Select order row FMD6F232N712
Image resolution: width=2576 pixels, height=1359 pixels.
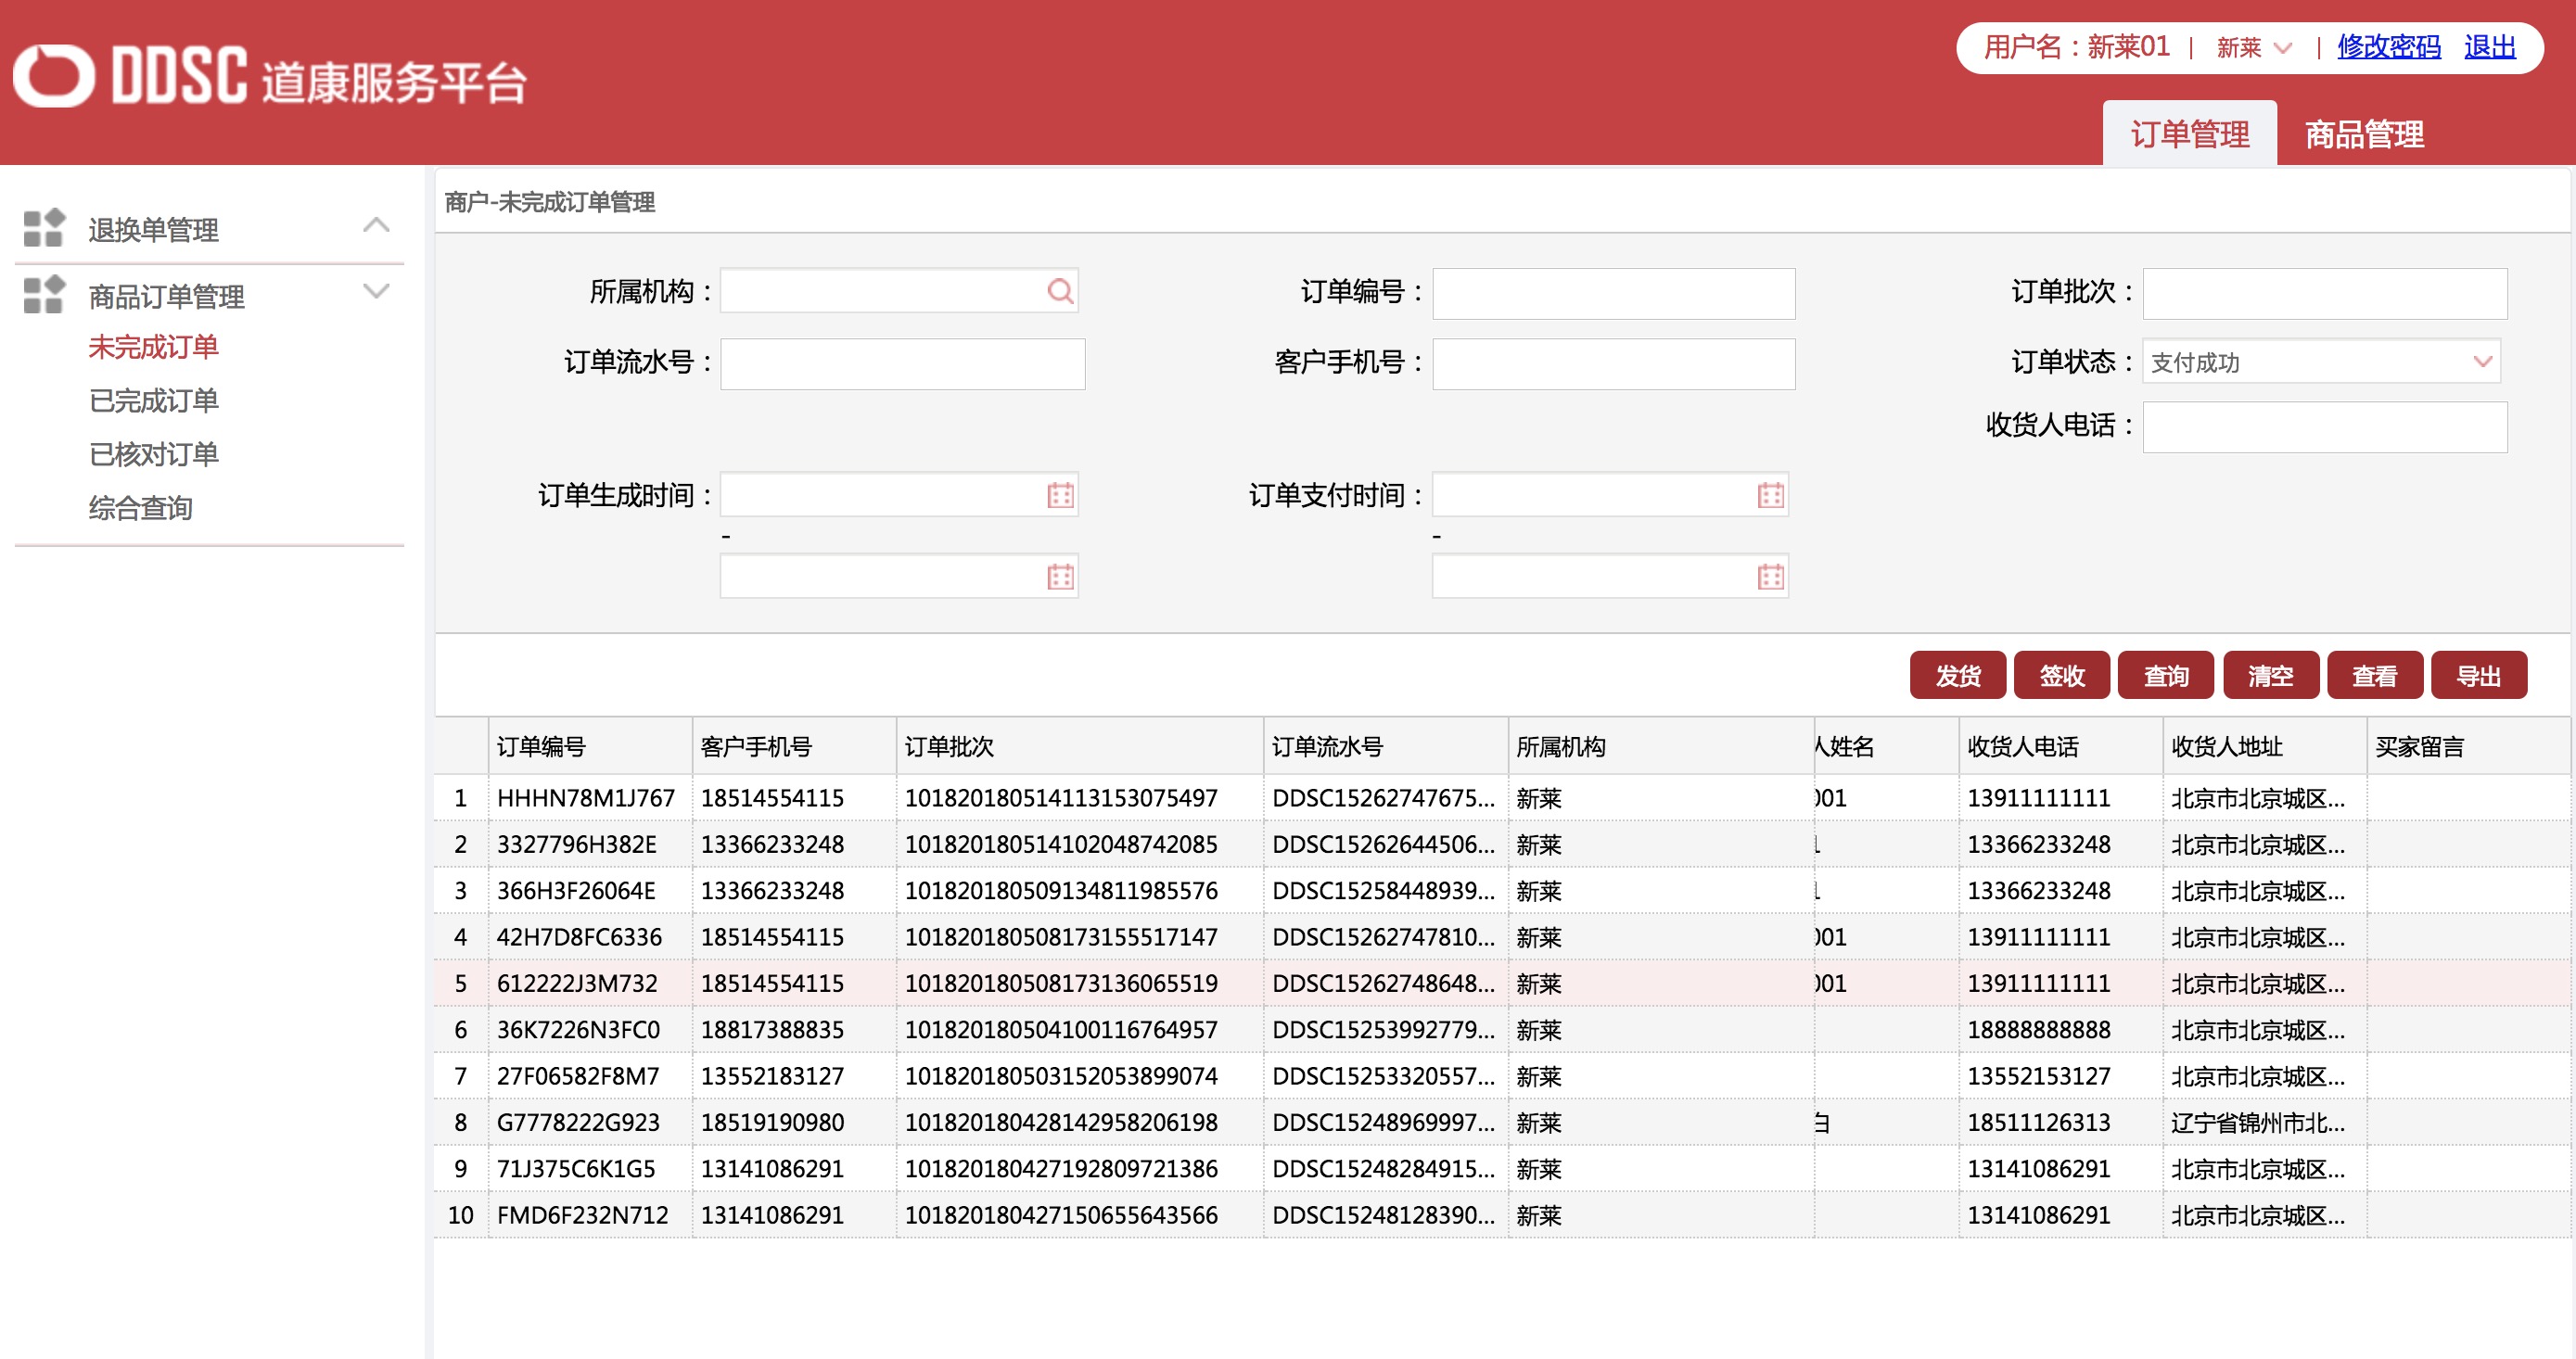point(1502,1215)
